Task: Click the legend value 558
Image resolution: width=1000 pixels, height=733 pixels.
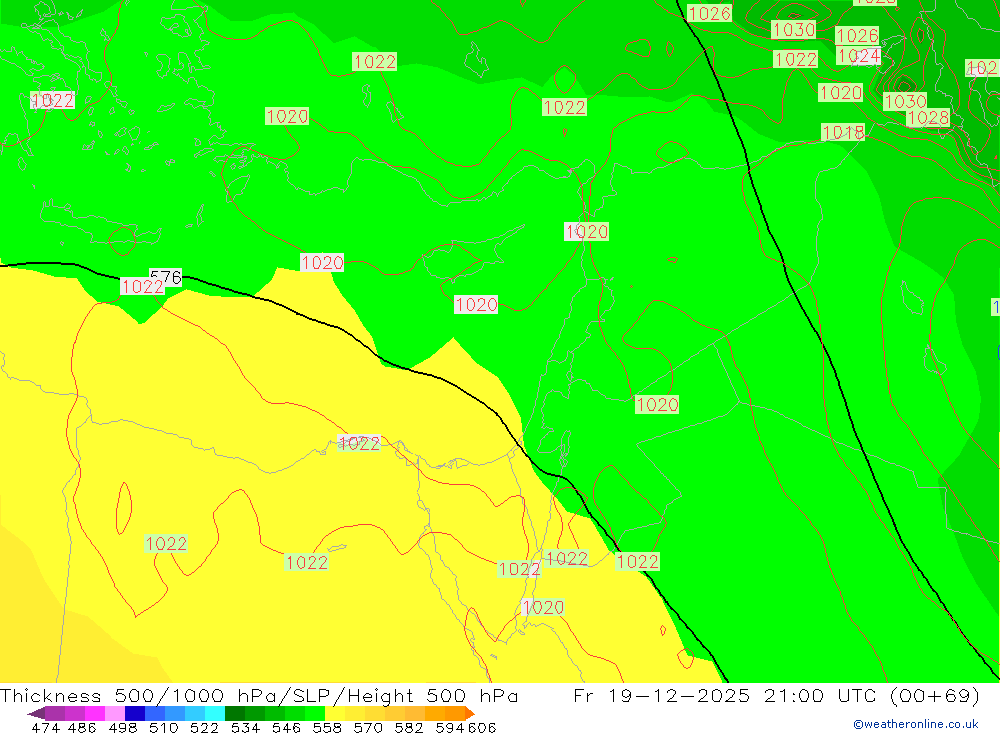Action: pyautogui.click(x=327, y=727)
